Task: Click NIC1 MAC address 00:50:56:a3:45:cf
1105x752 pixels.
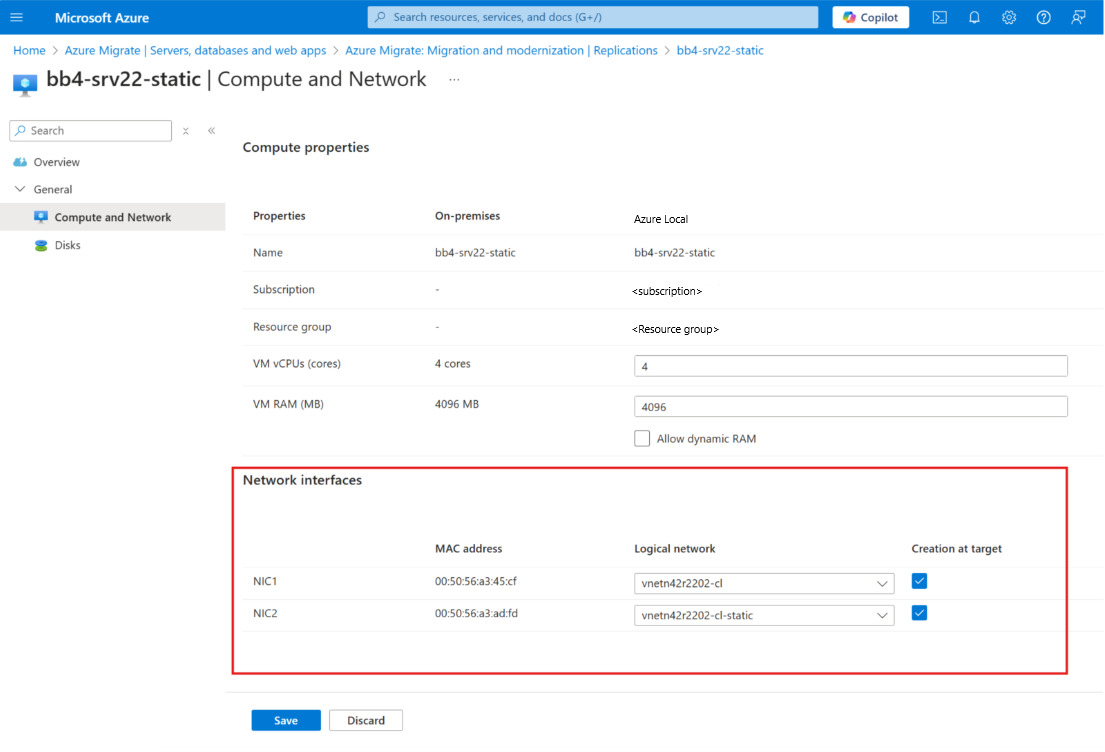Action: [476, 581]
